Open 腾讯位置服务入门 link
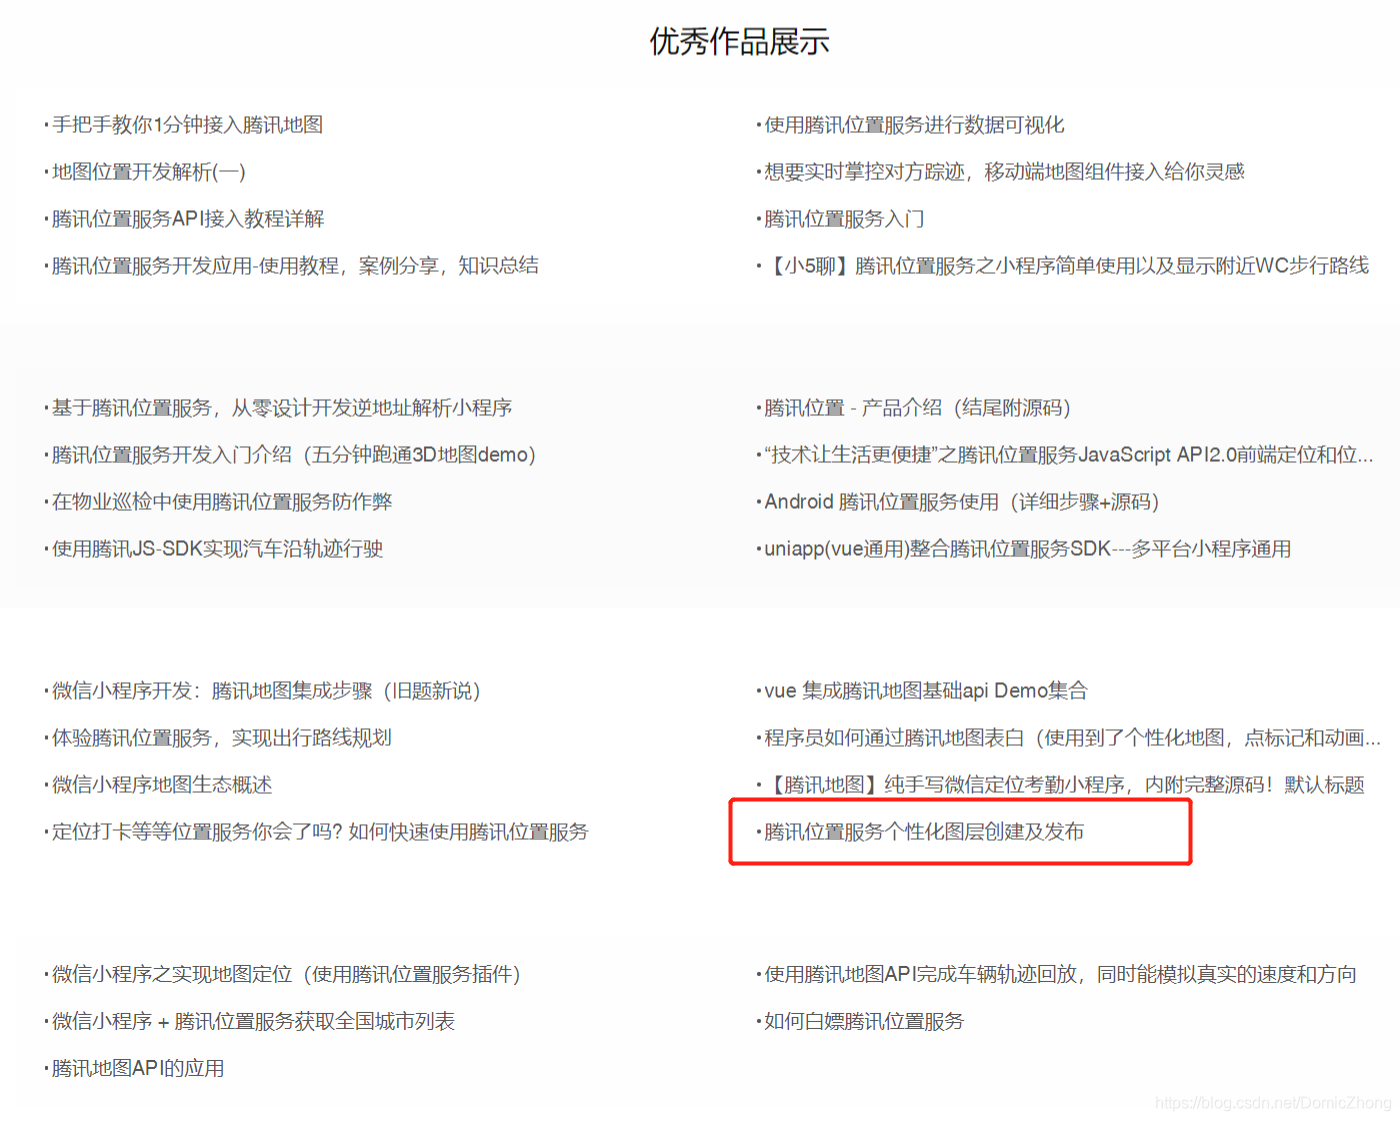The image size is (1400, 1121). tap(844, 219)
